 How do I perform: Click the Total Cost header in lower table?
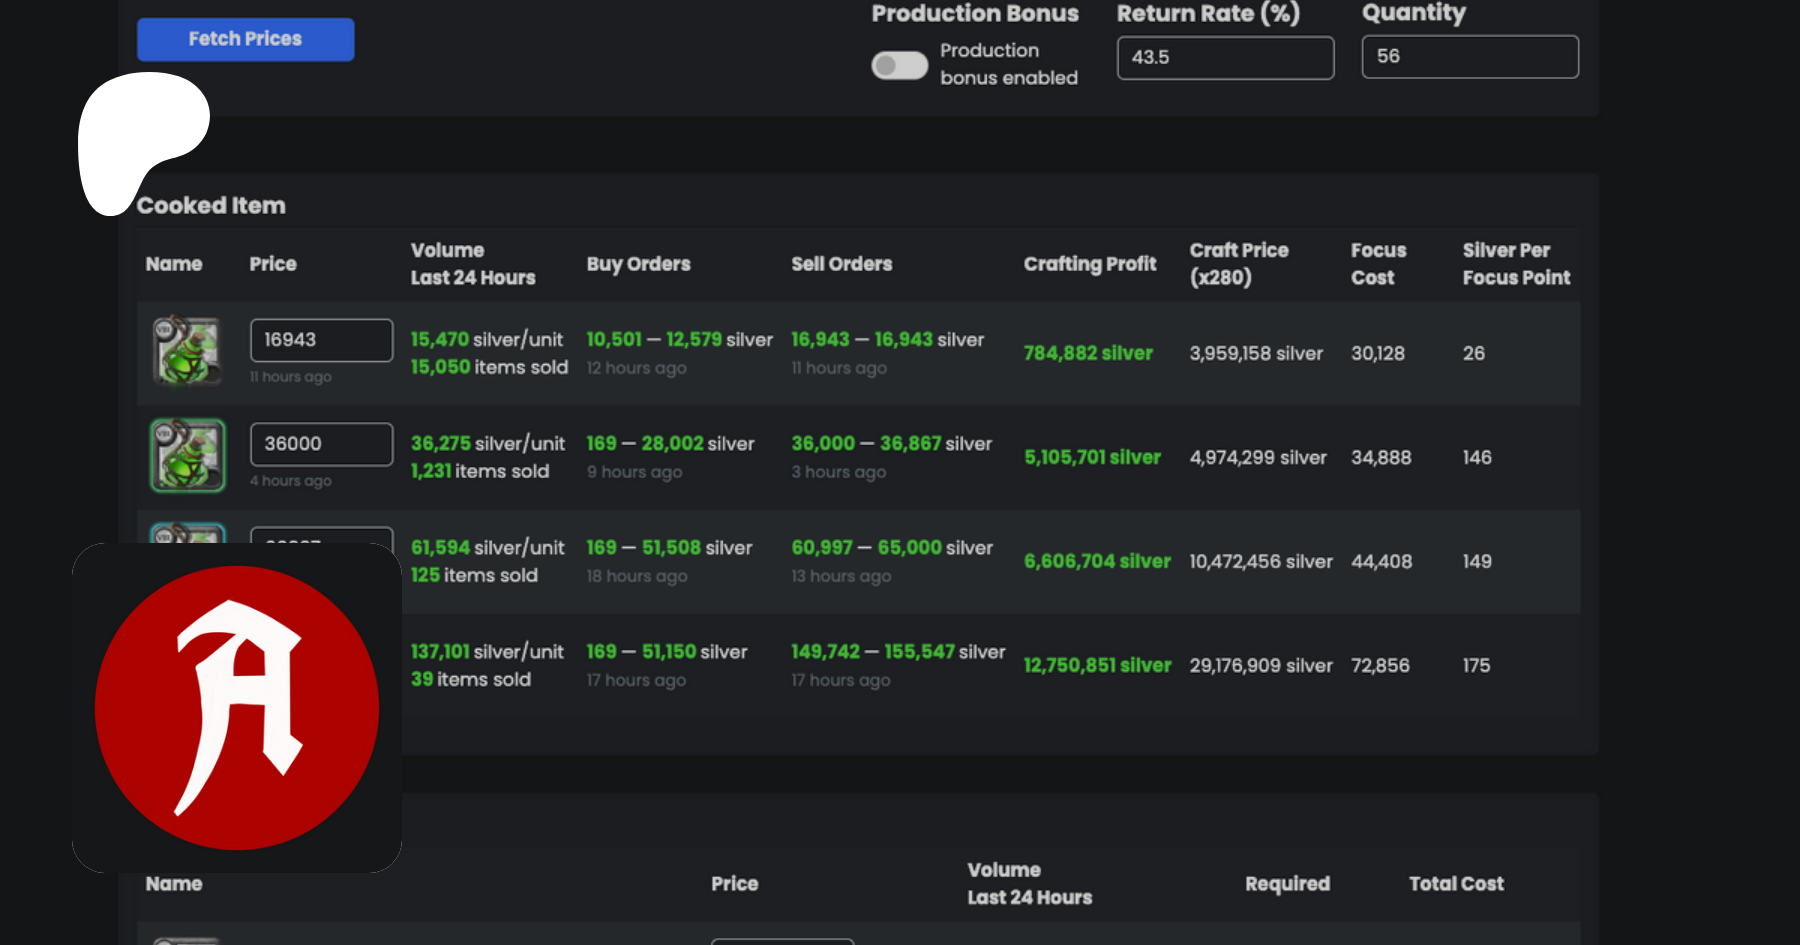coord(1455,884)
